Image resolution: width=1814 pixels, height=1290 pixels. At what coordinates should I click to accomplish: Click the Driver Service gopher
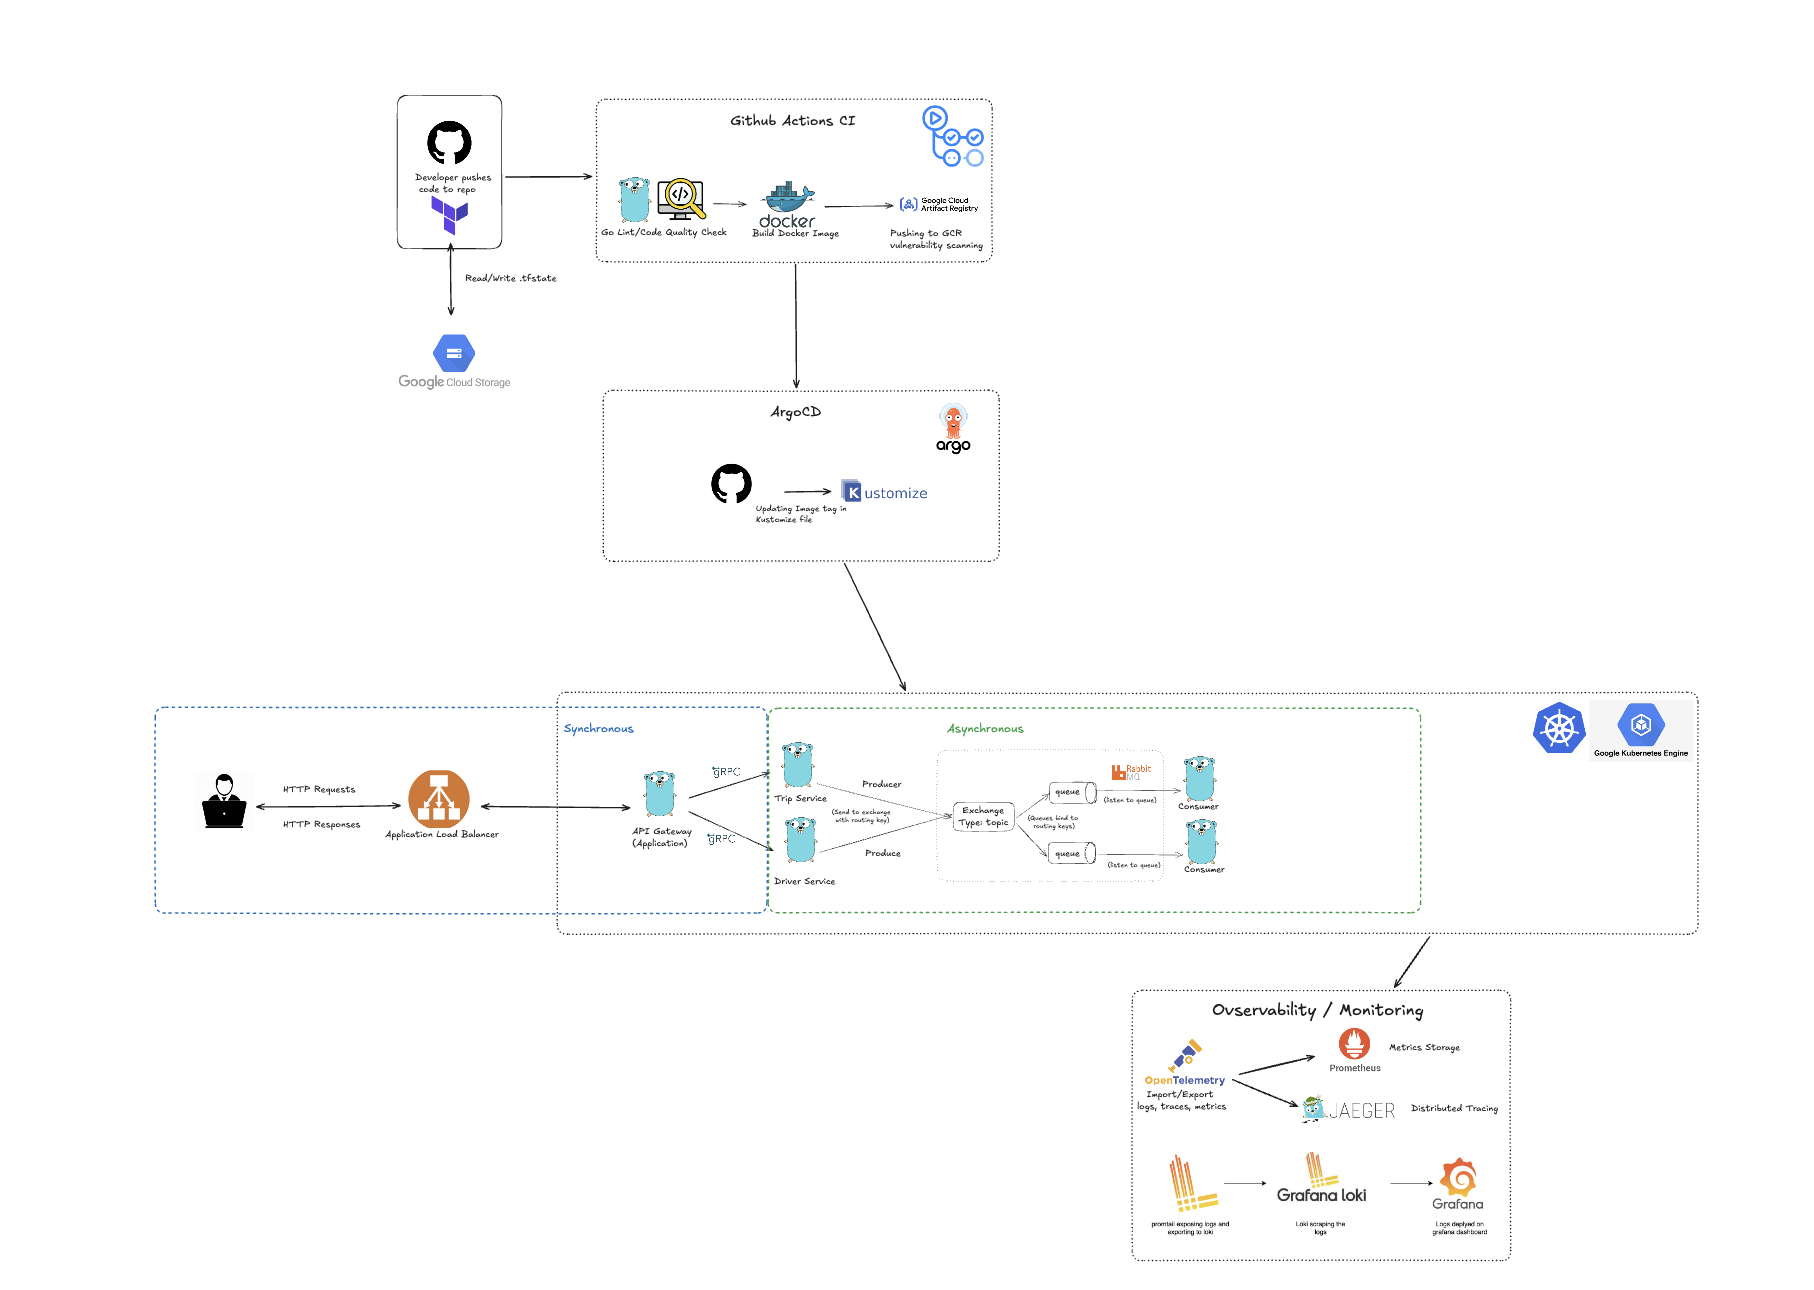(x=800, y=840)
